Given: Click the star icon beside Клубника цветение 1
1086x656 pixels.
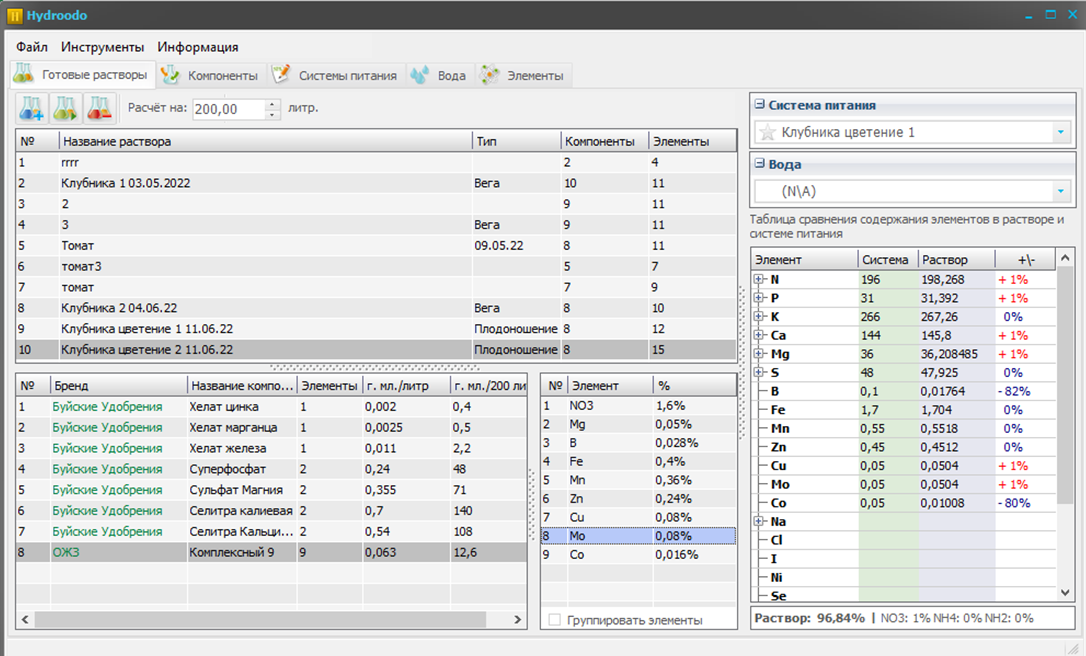Looking at the screenshot, I should point(767,132).
